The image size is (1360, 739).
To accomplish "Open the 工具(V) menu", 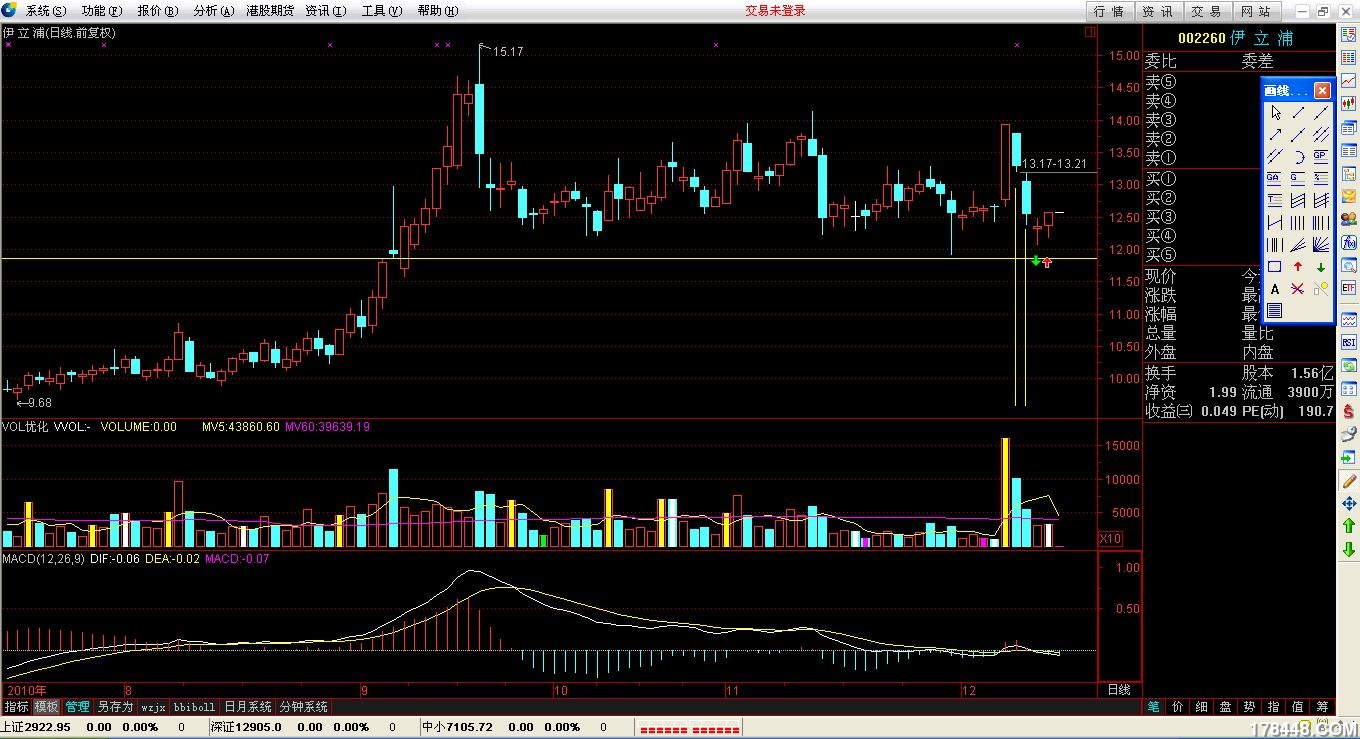I will click(382, 11).
